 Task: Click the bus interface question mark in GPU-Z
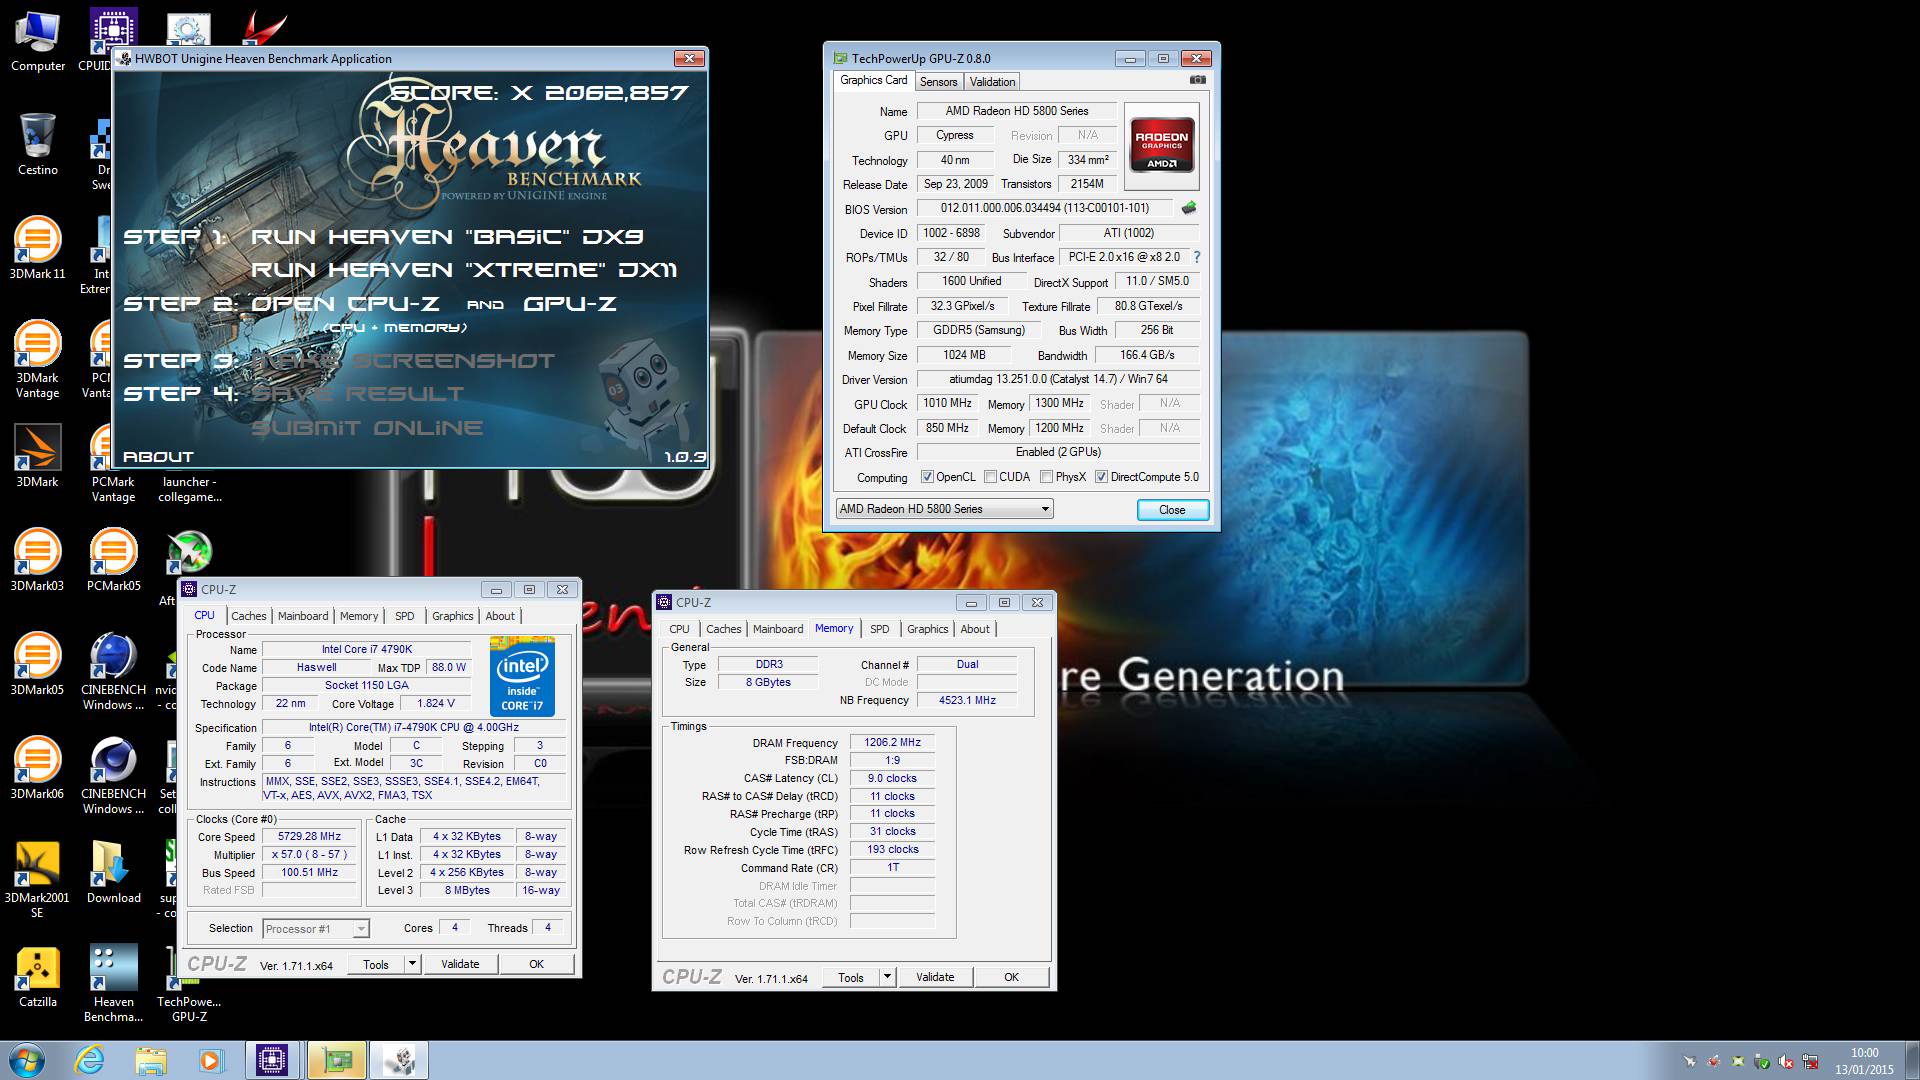[1196, 257]
